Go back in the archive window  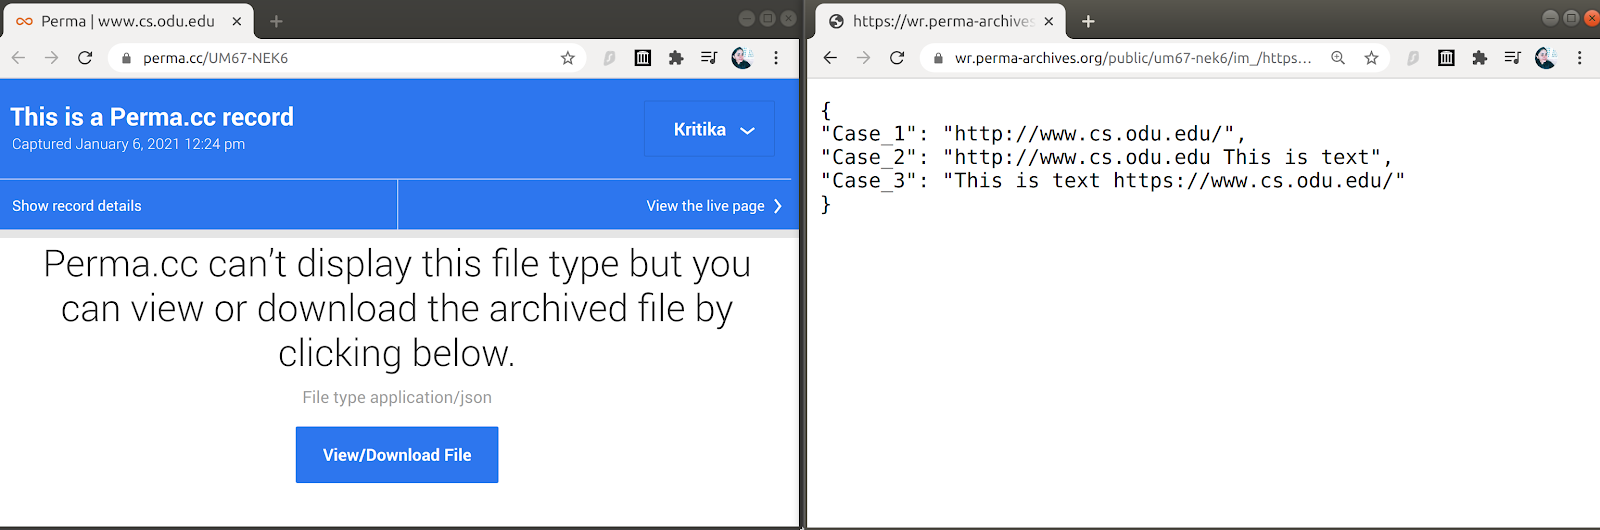(x=830, y=58)
